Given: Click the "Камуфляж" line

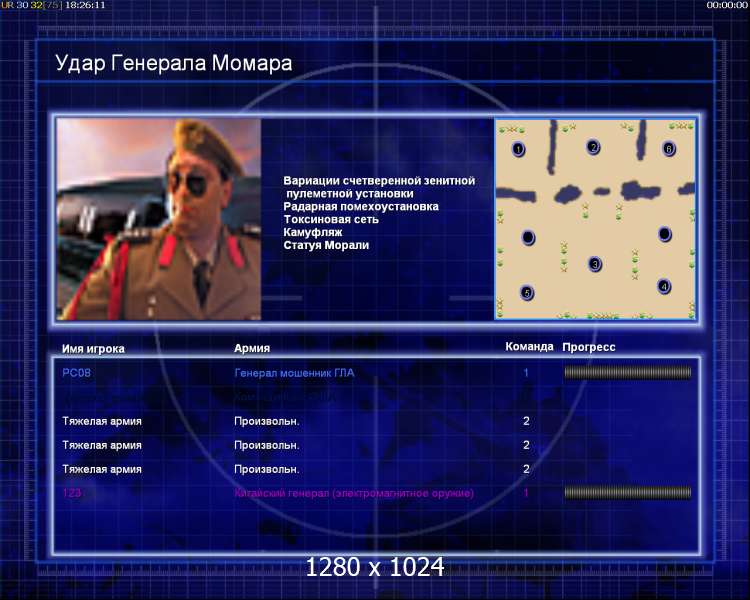Looking at the screenshot, I should (x=313, y=233).
